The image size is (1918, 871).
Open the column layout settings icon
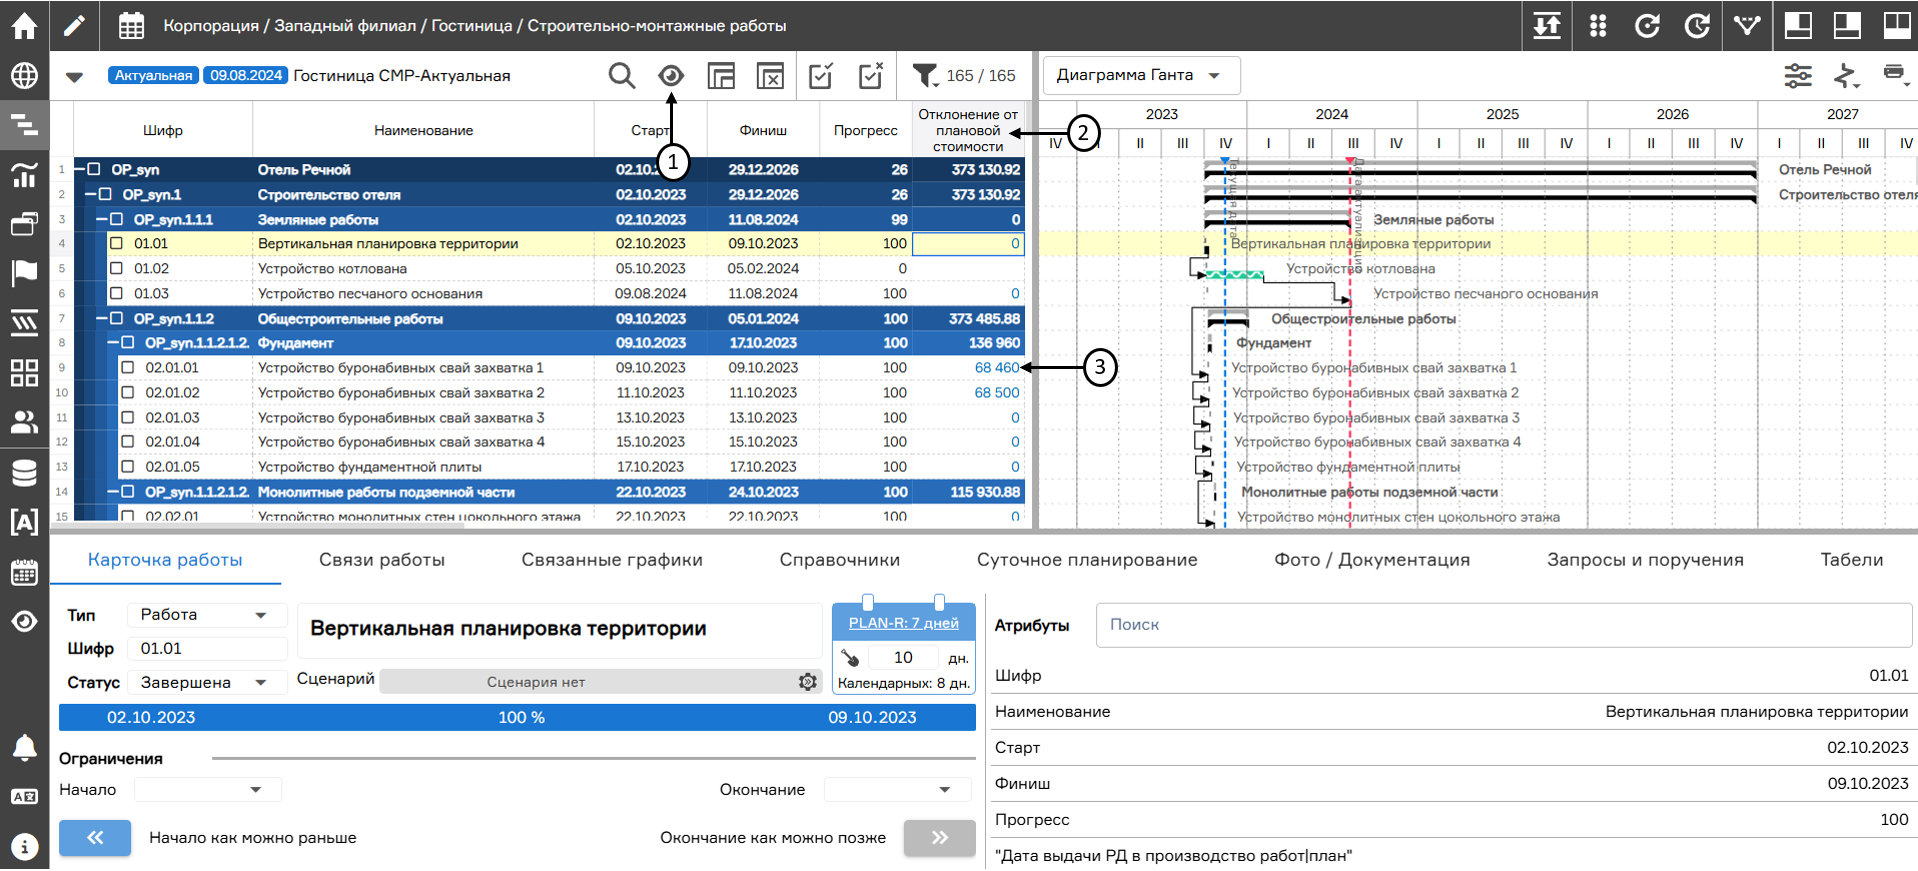(720, 76)
